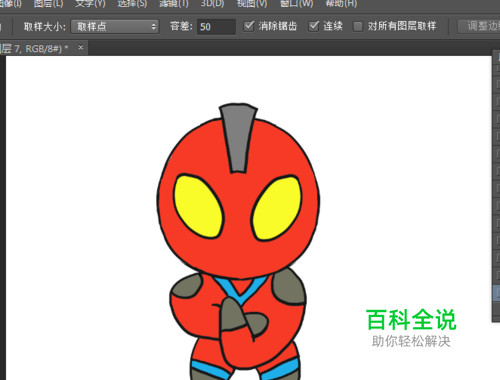Enable the 对所有图层取样 checkbox

(358, 26)
